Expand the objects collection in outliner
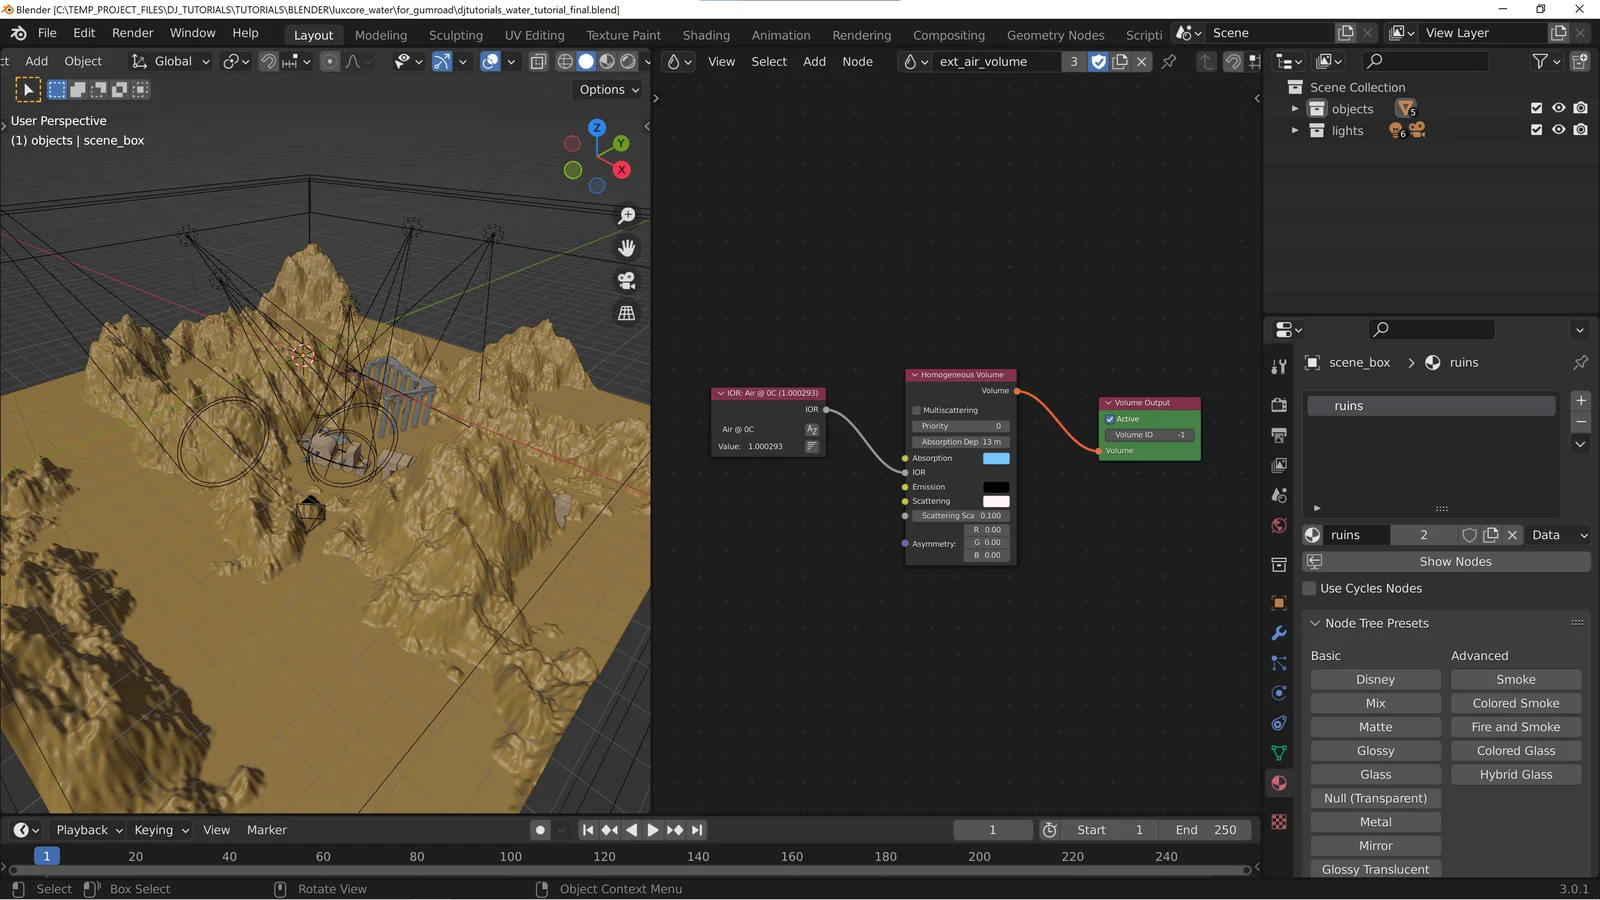Viewport: 1600px width, 900px height. [1295, 108]
